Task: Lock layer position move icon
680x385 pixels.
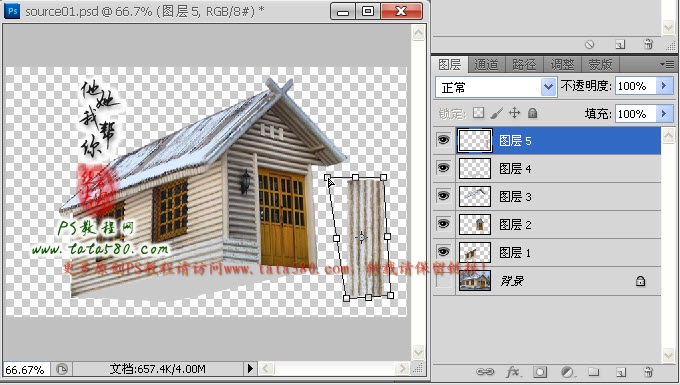Action: point(515,113)
